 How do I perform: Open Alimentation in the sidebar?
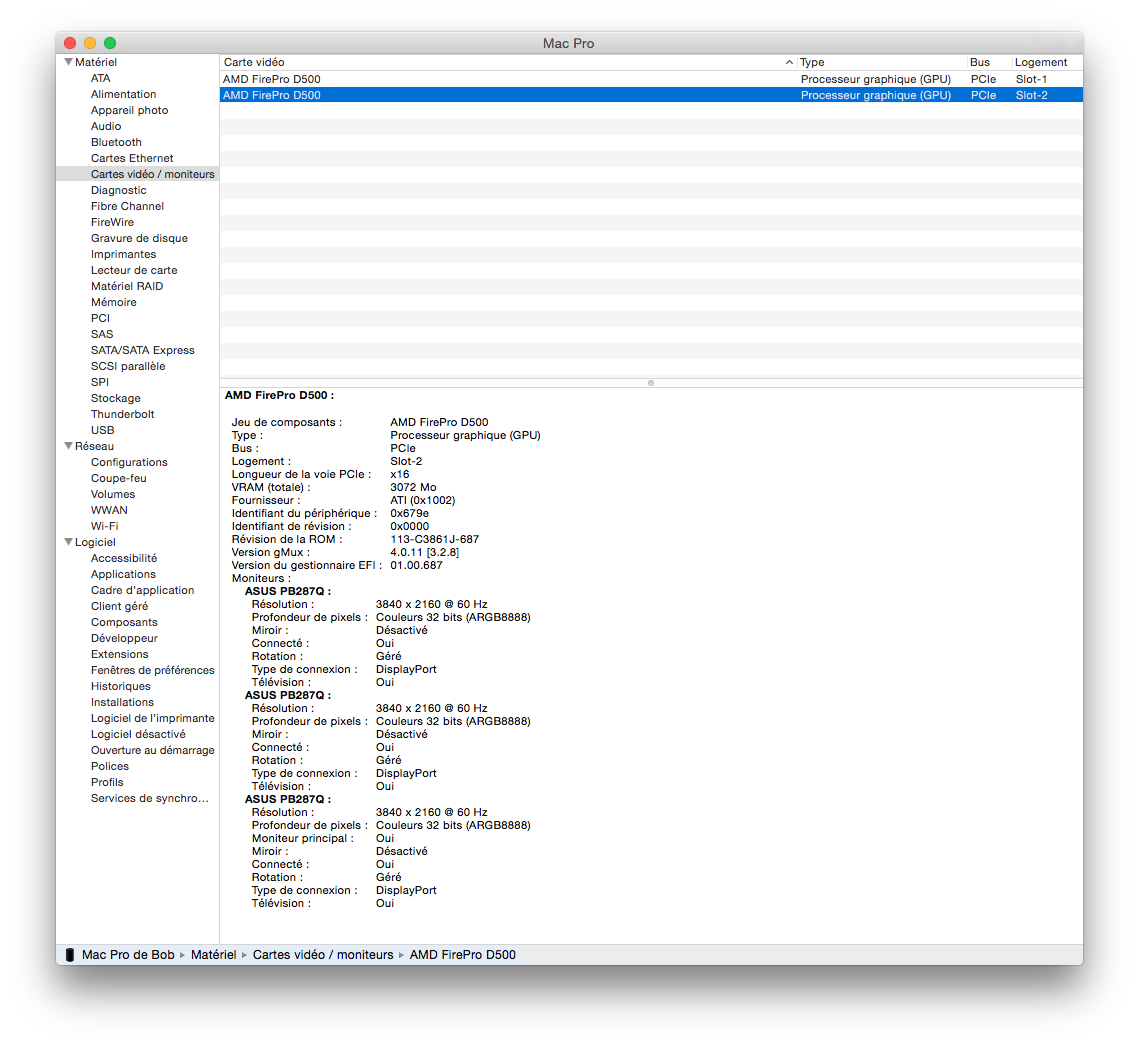click(123, 94)
